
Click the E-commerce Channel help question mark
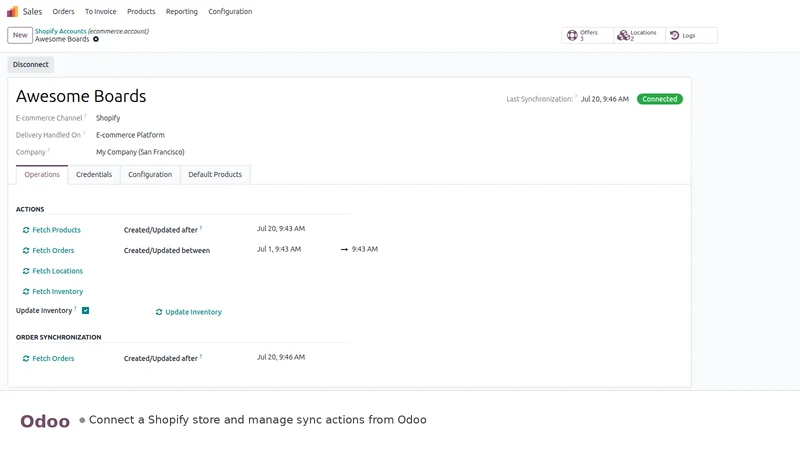coord(85,116)
